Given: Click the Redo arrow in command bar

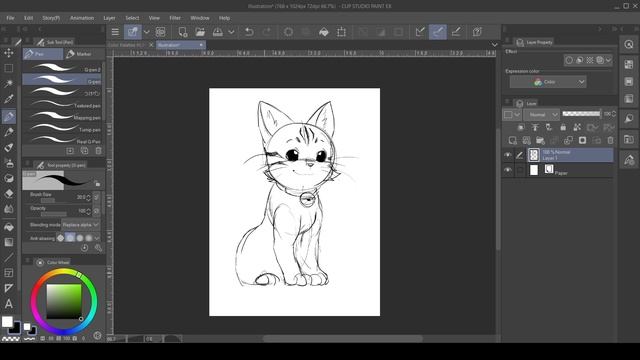Looking at the screenshot, I should pyautogui.click(x=267, y=32).
